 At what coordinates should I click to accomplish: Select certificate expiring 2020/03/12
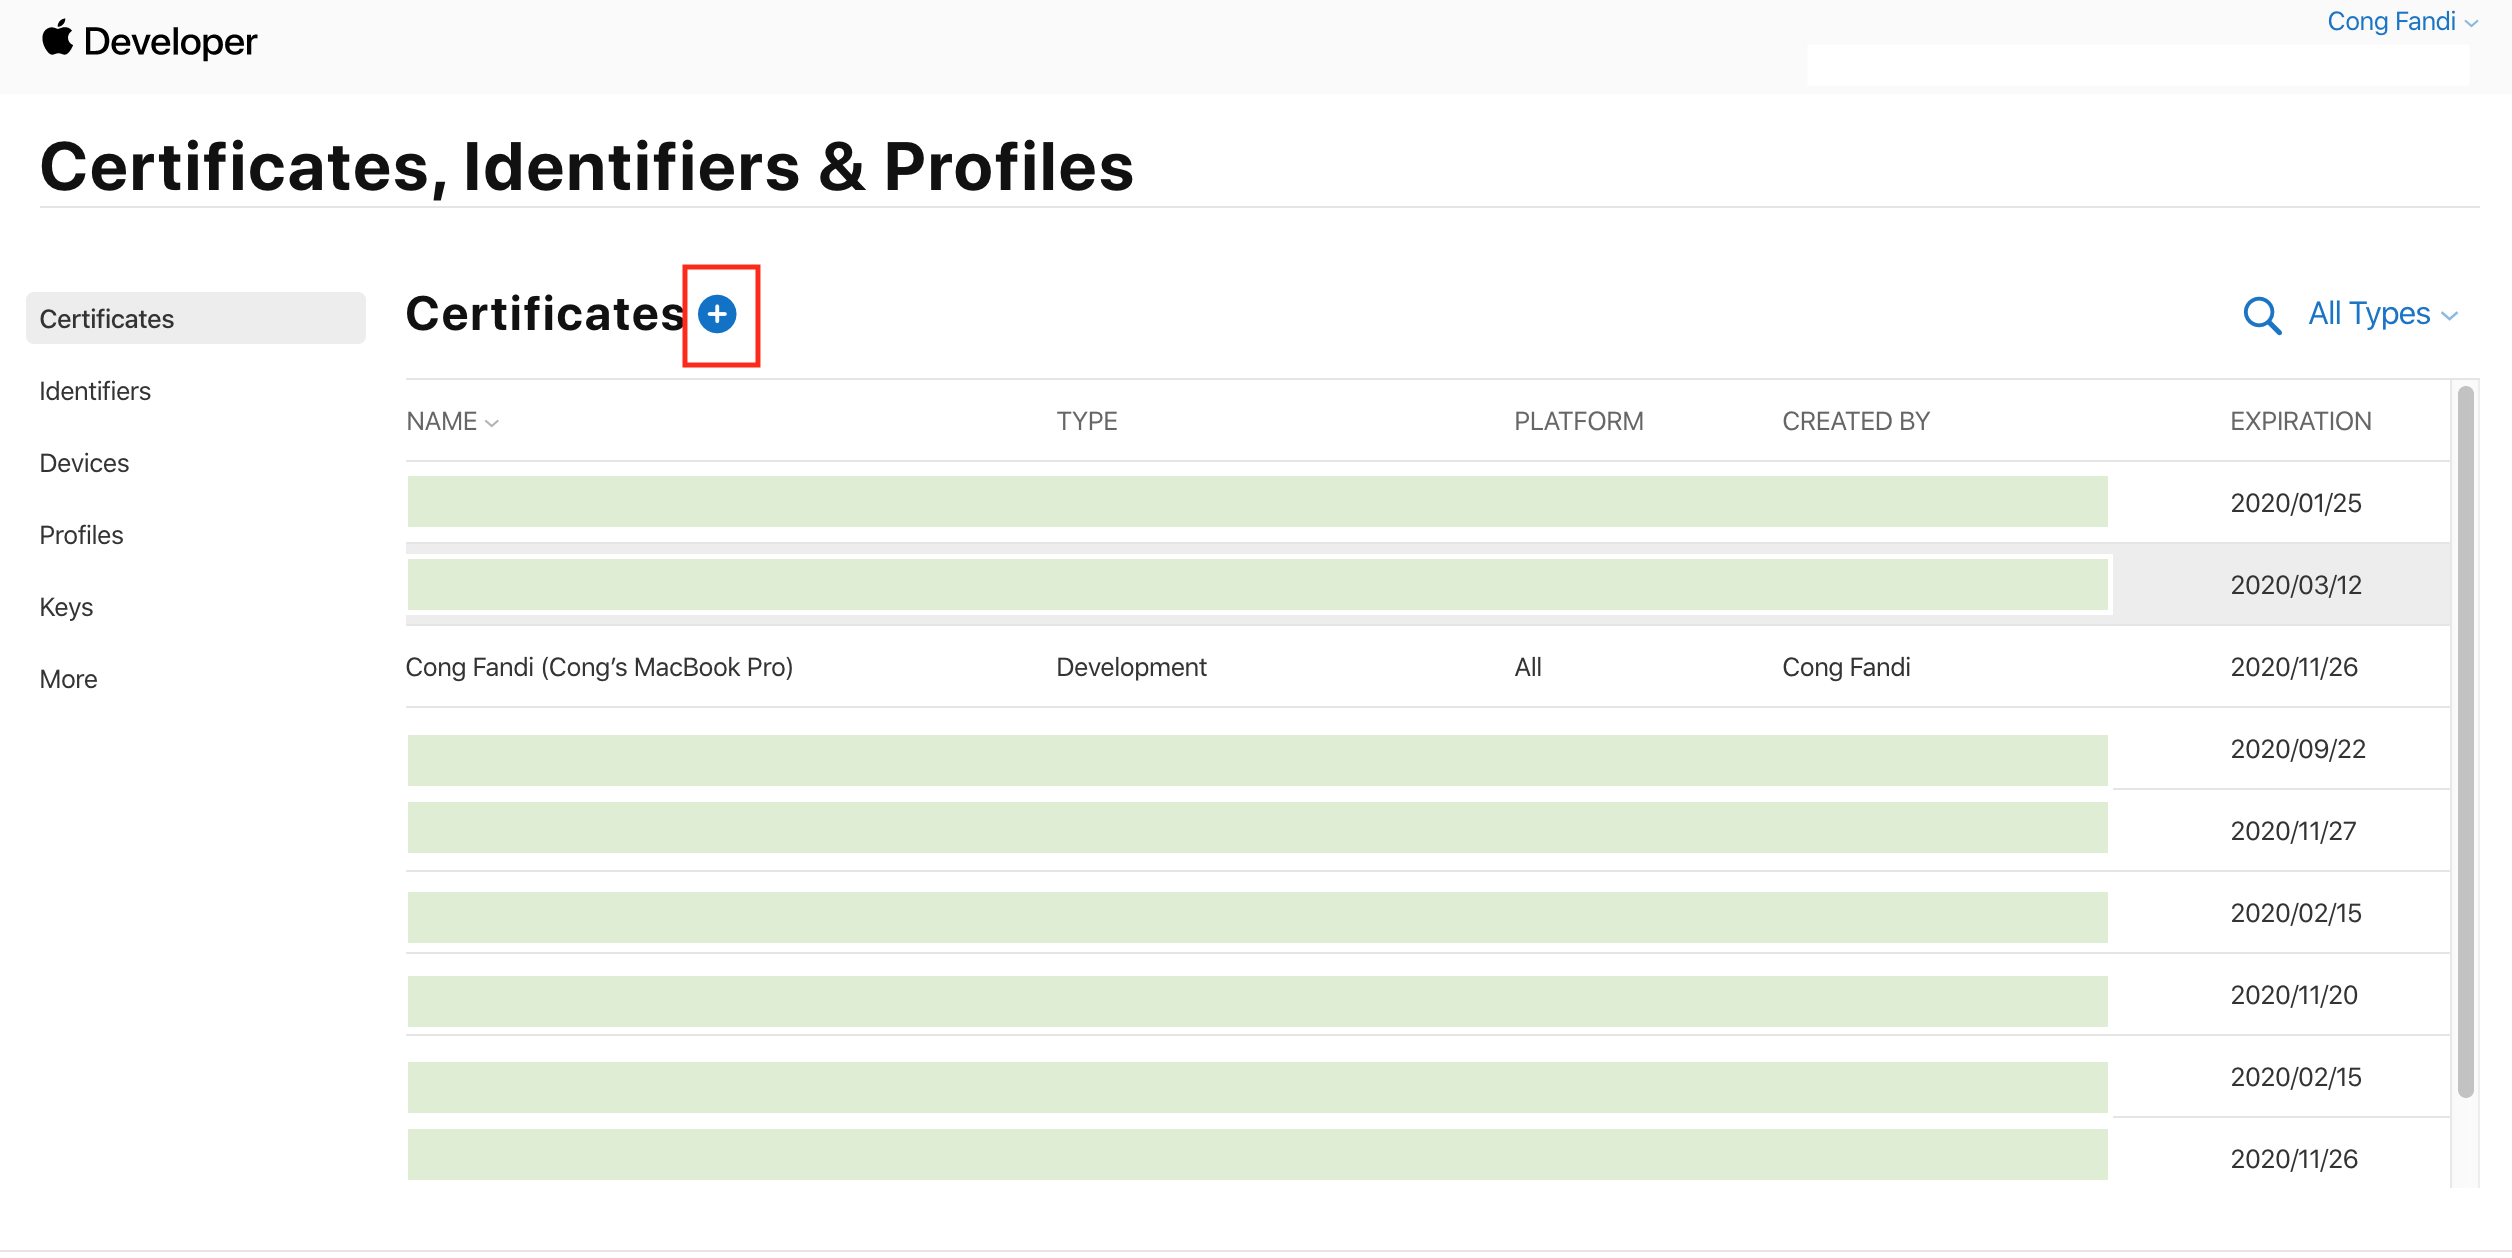coord(2295,585)
